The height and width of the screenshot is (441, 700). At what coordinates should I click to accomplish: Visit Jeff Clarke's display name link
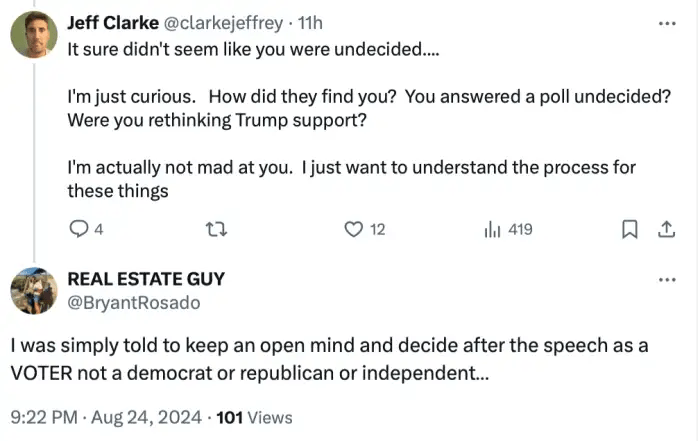pyautogui.click(x=111, y=23)
